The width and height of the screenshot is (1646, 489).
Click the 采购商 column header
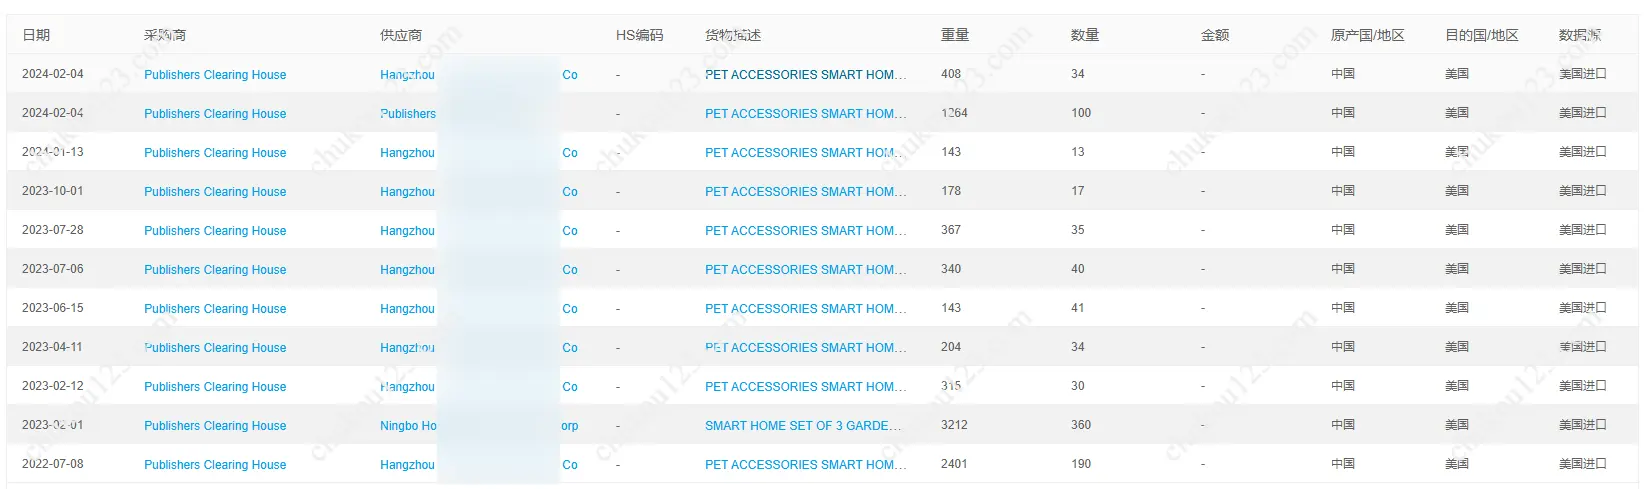click(165, 35)
